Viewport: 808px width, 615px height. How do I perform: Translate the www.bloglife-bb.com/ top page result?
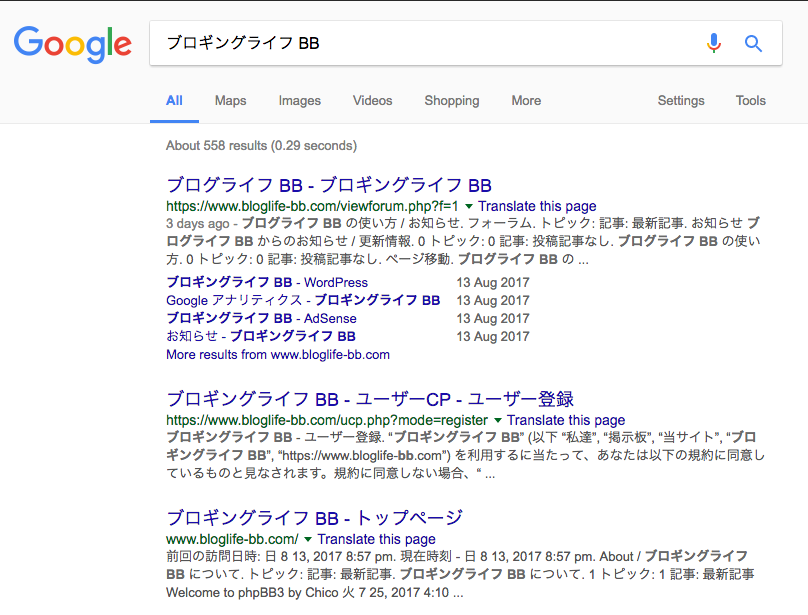[376, 539]
